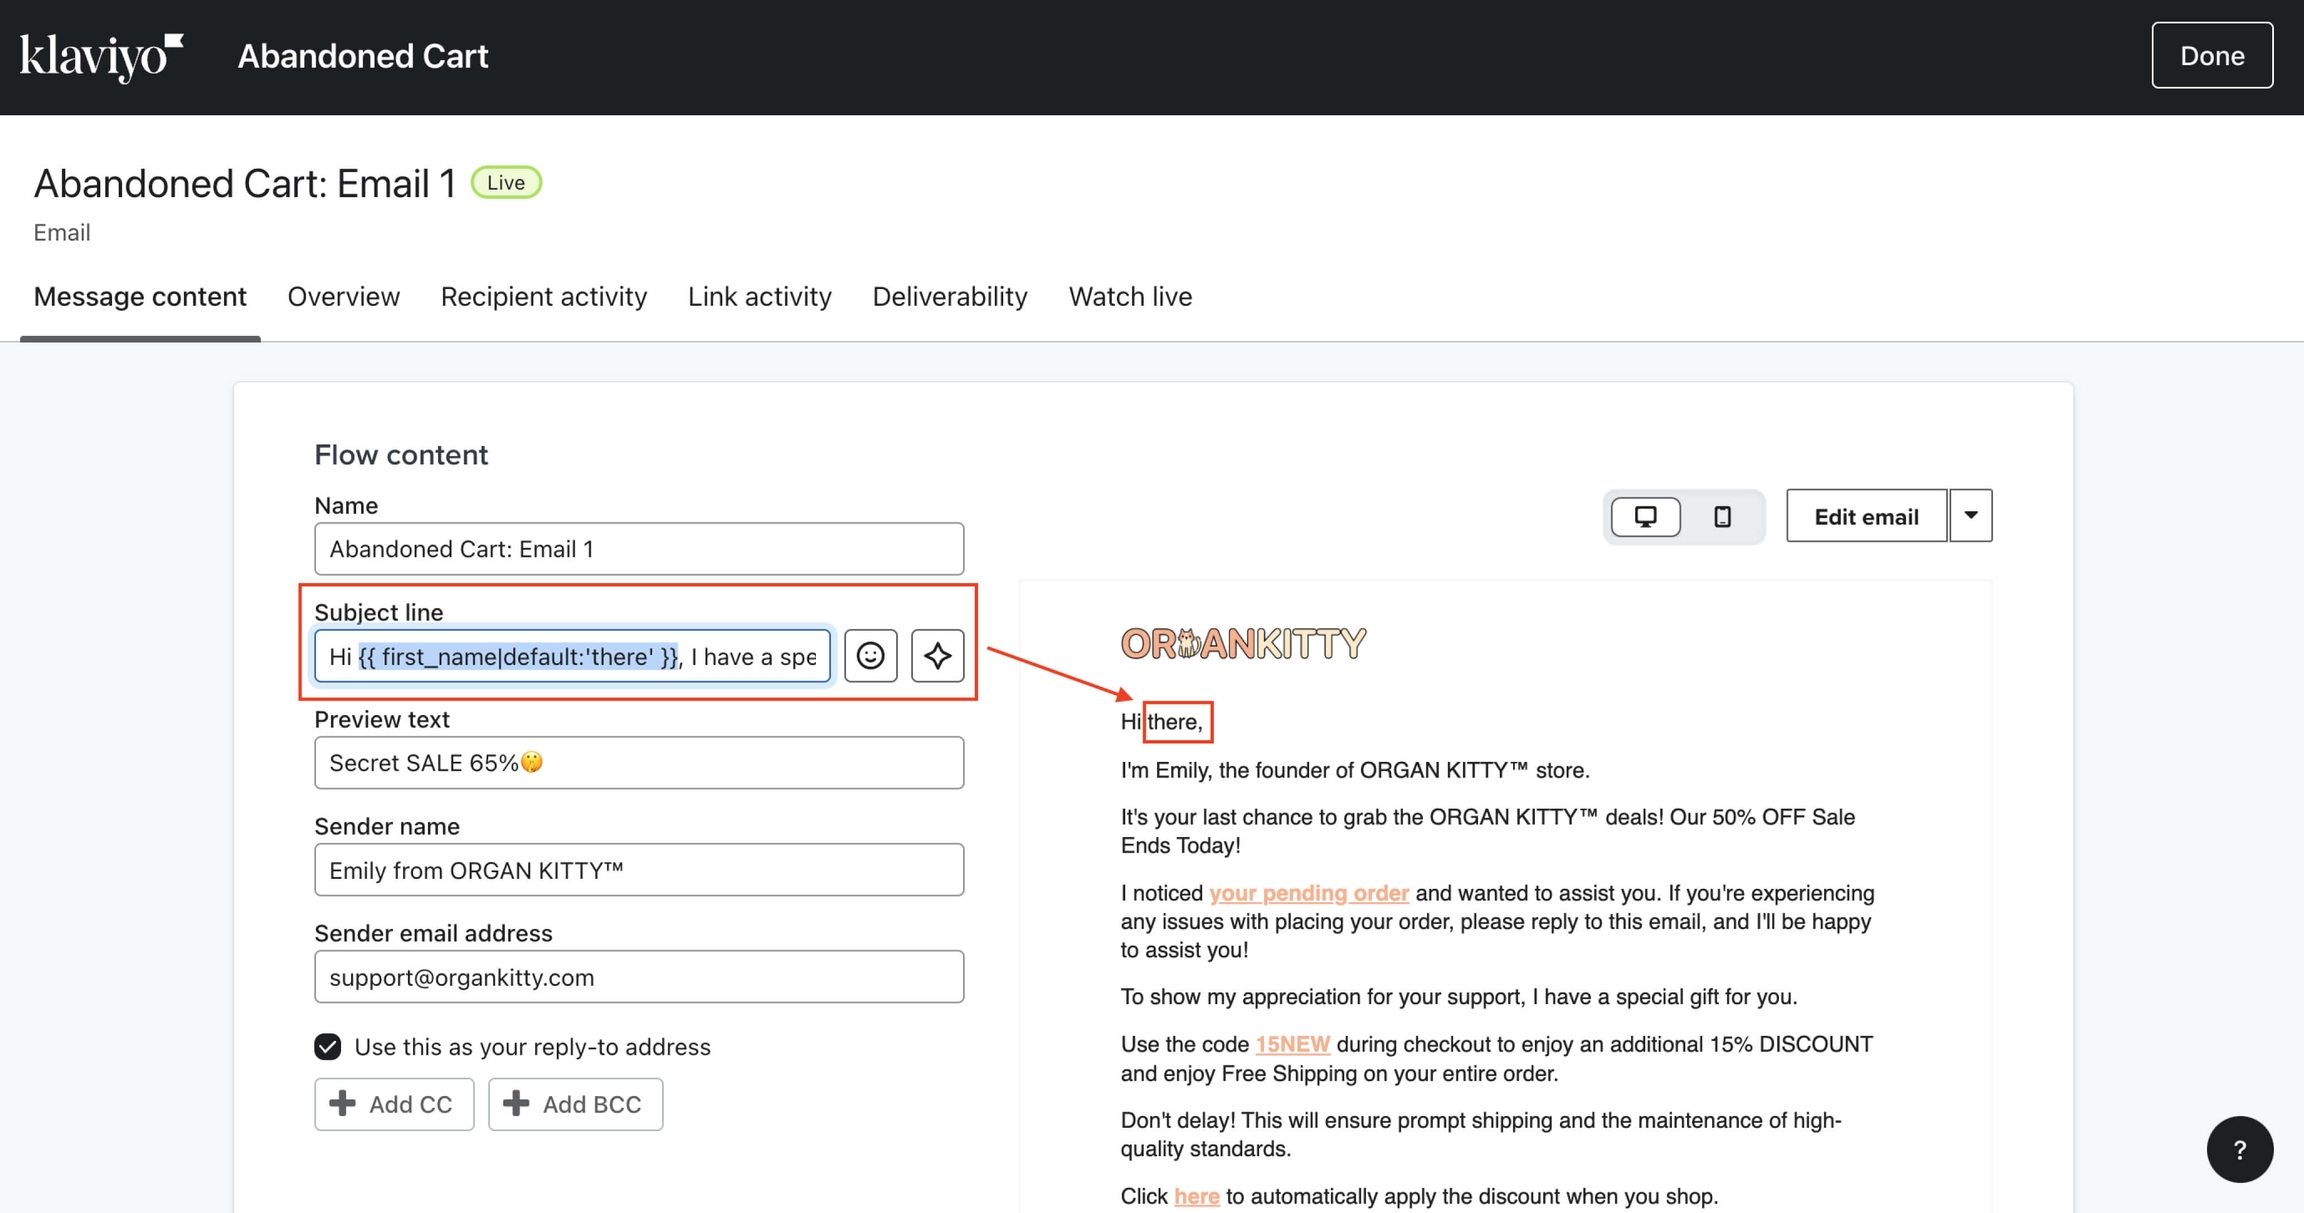This screenshot has width=2304, height=1213.
Task: Click the AI assistant sparkle icon
Action: [937, 656]
